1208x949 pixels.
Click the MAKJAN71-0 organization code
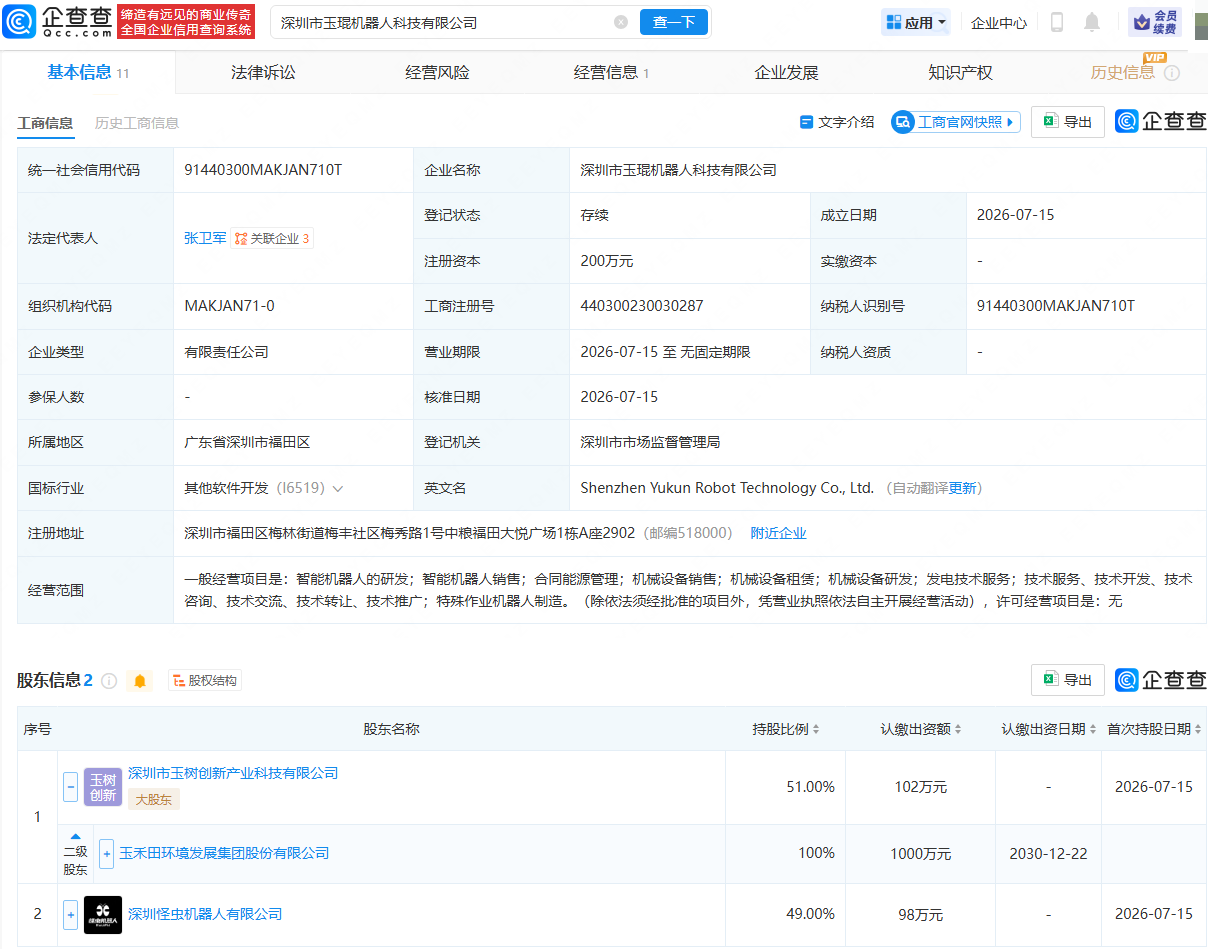click(x=229, y=306)
